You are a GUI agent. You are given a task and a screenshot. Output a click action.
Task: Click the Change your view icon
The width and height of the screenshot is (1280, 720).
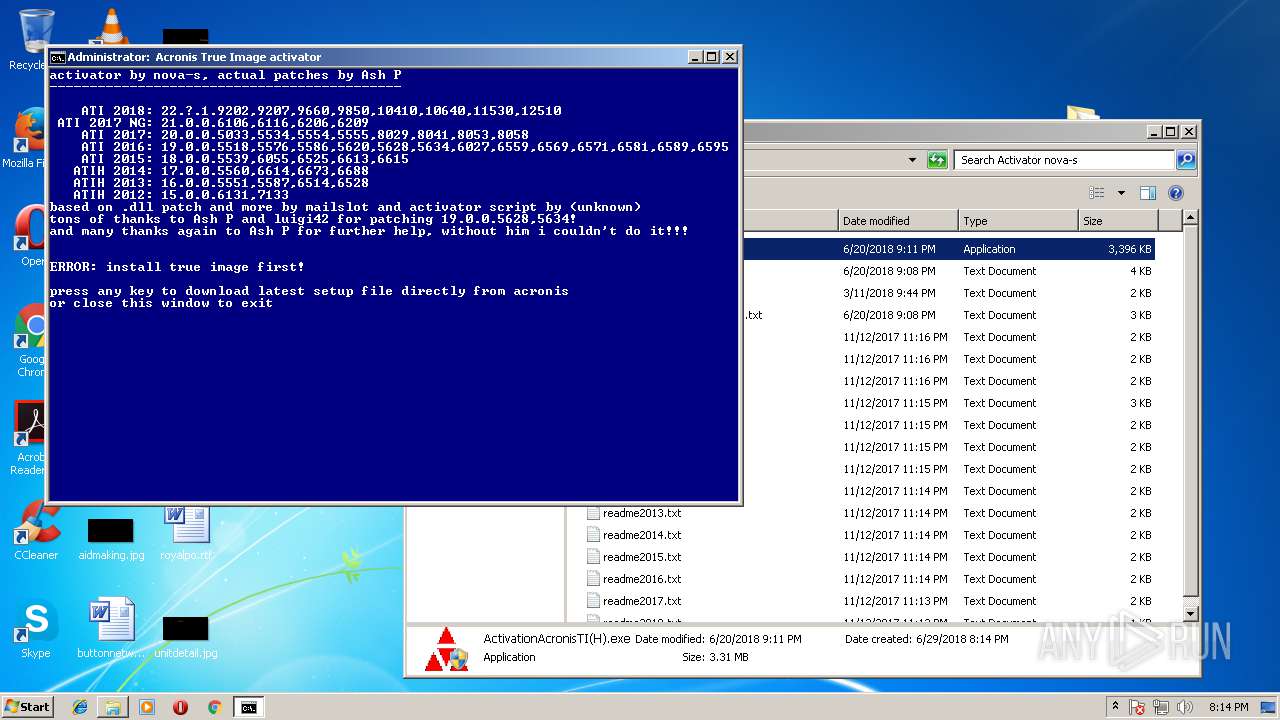pos(1097,193)
